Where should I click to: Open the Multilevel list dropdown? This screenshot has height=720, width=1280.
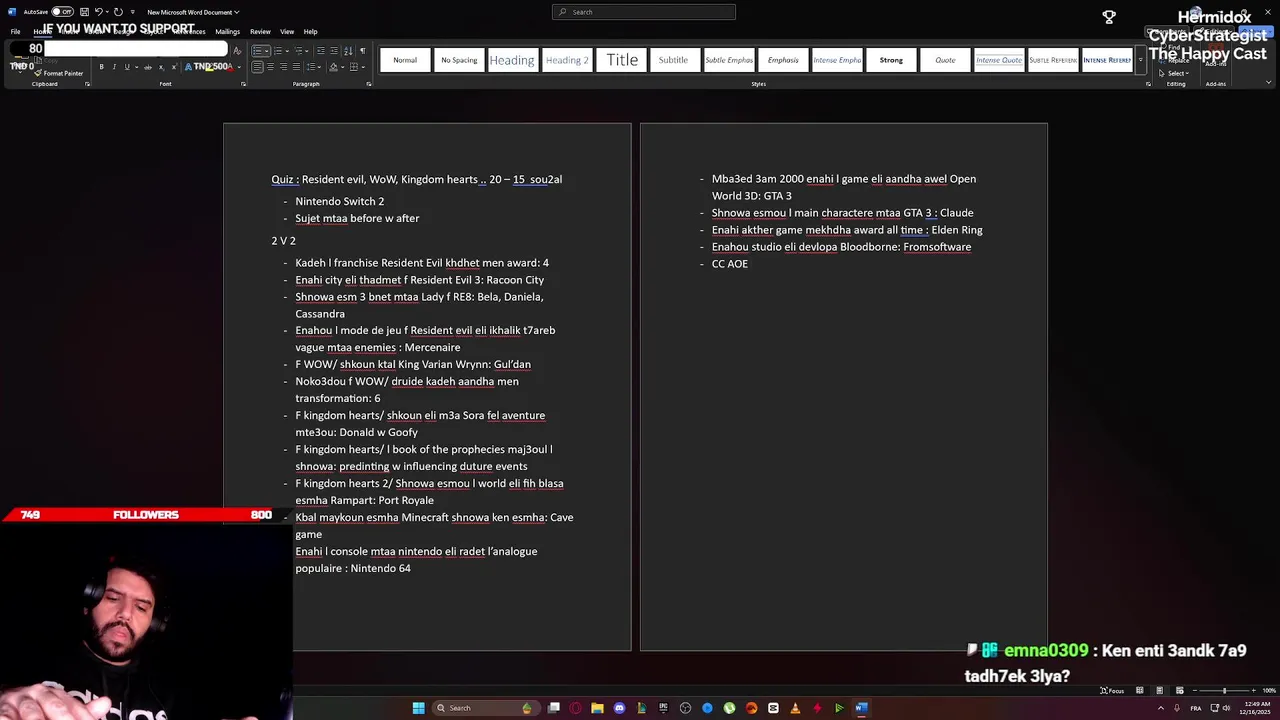click(x=307, y=51)
